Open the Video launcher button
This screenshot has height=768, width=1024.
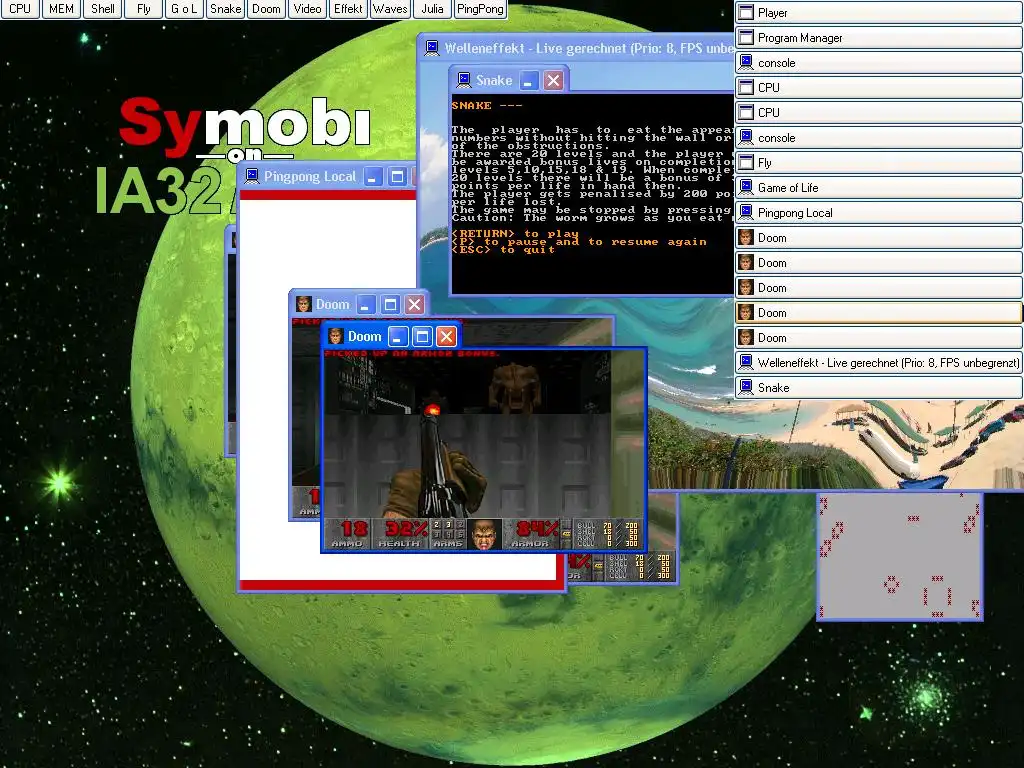pyautogui.click(x=308, y=9)
